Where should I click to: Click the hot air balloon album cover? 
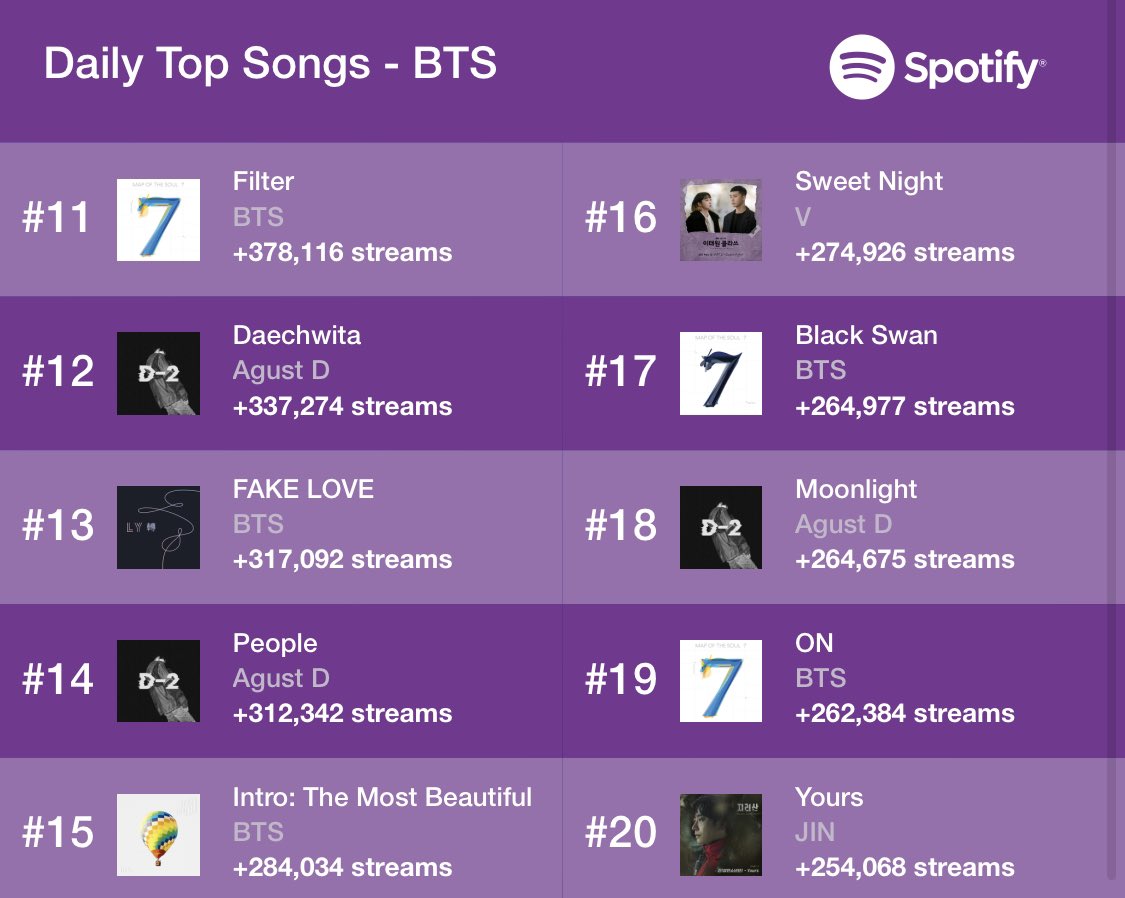[x=159, y=835]
